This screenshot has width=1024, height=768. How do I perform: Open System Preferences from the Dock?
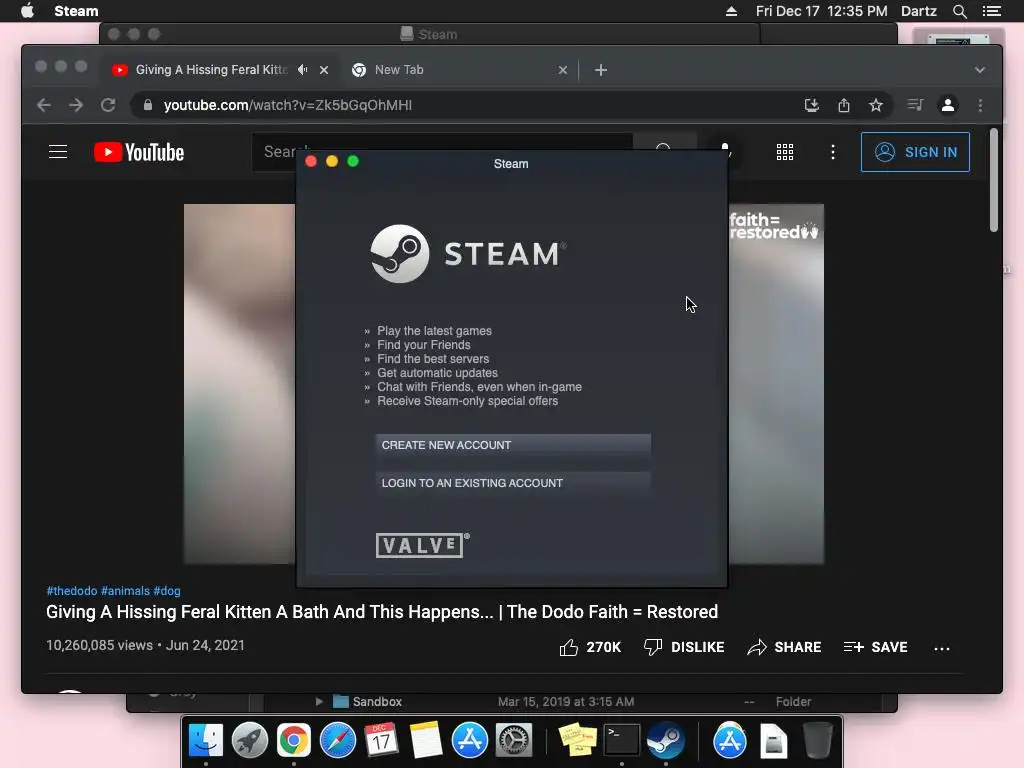(514, 741)
